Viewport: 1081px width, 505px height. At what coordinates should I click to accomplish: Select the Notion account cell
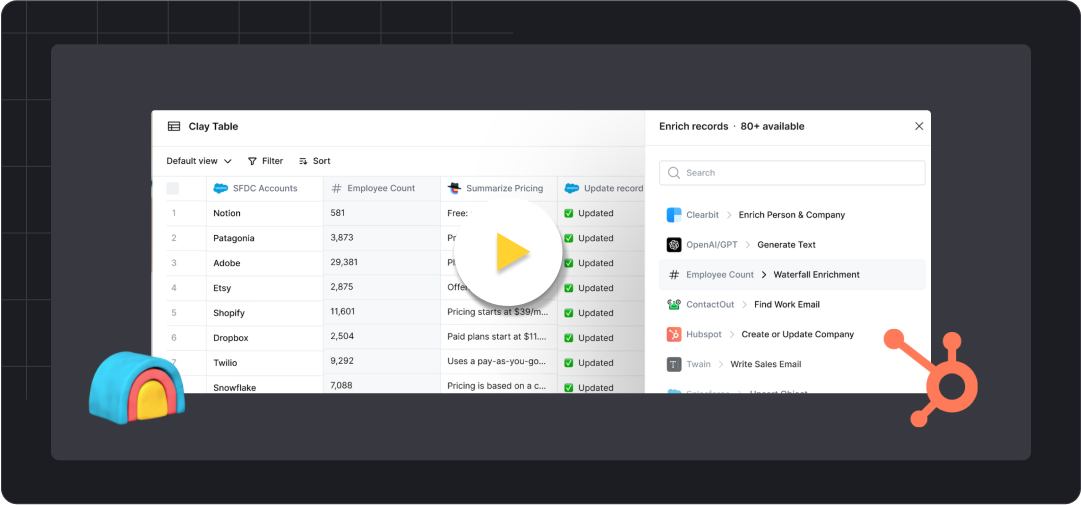pyautogui.click(x=264, y=214)
